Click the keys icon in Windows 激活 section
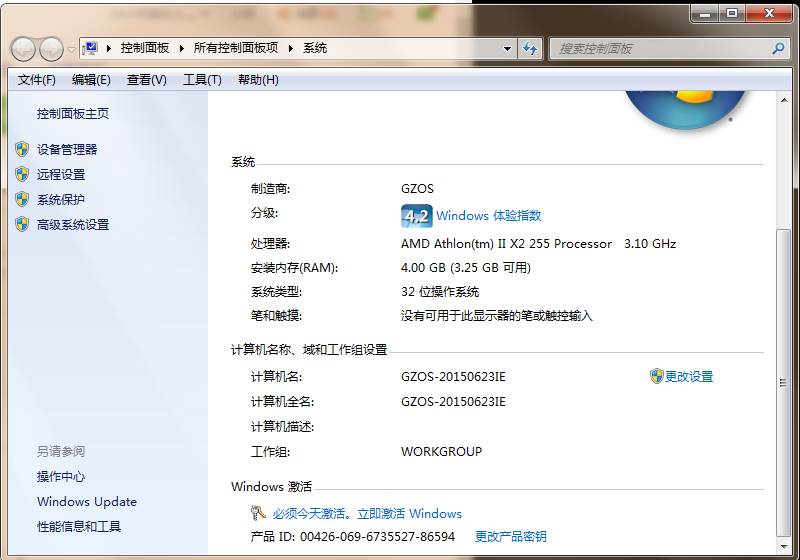 click(258, 513)
